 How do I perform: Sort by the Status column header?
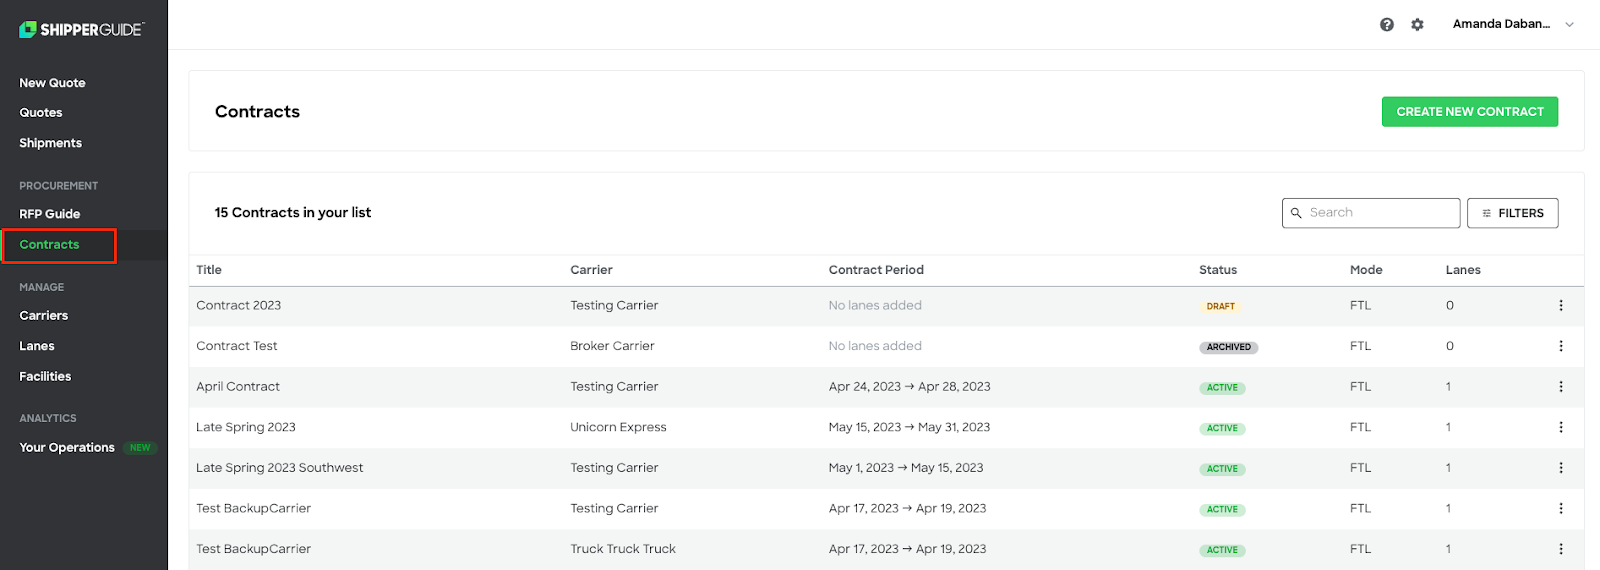1218,270
